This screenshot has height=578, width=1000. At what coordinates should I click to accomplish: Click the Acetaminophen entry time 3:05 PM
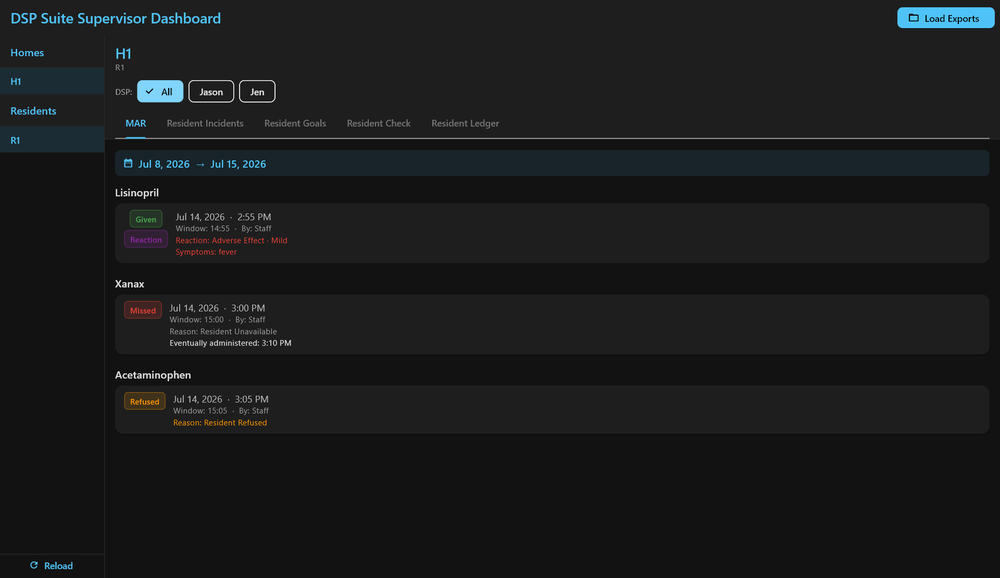[x=251, y=399]
